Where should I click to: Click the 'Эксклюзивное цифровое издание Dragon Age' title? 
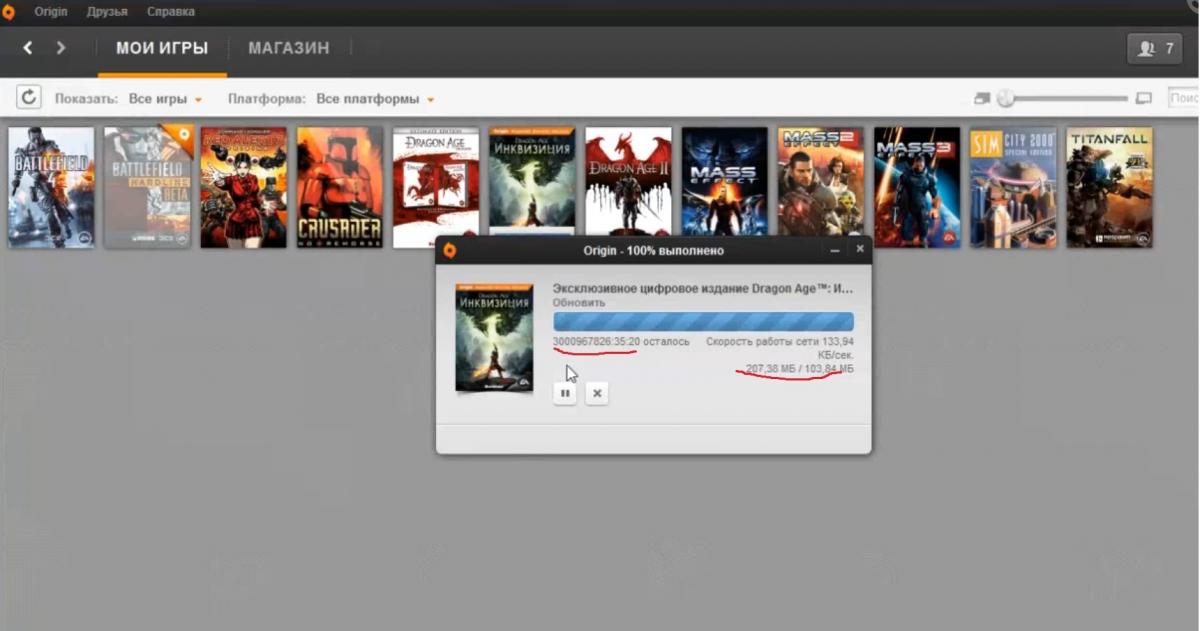coord(703,288)
